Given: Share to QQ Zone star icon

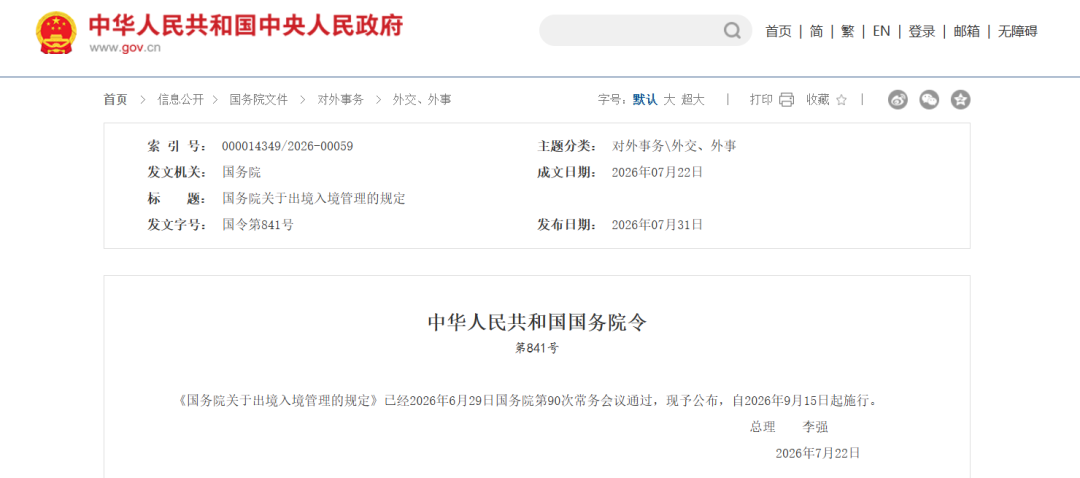Looking at the screenshot, I should (960, 100).
